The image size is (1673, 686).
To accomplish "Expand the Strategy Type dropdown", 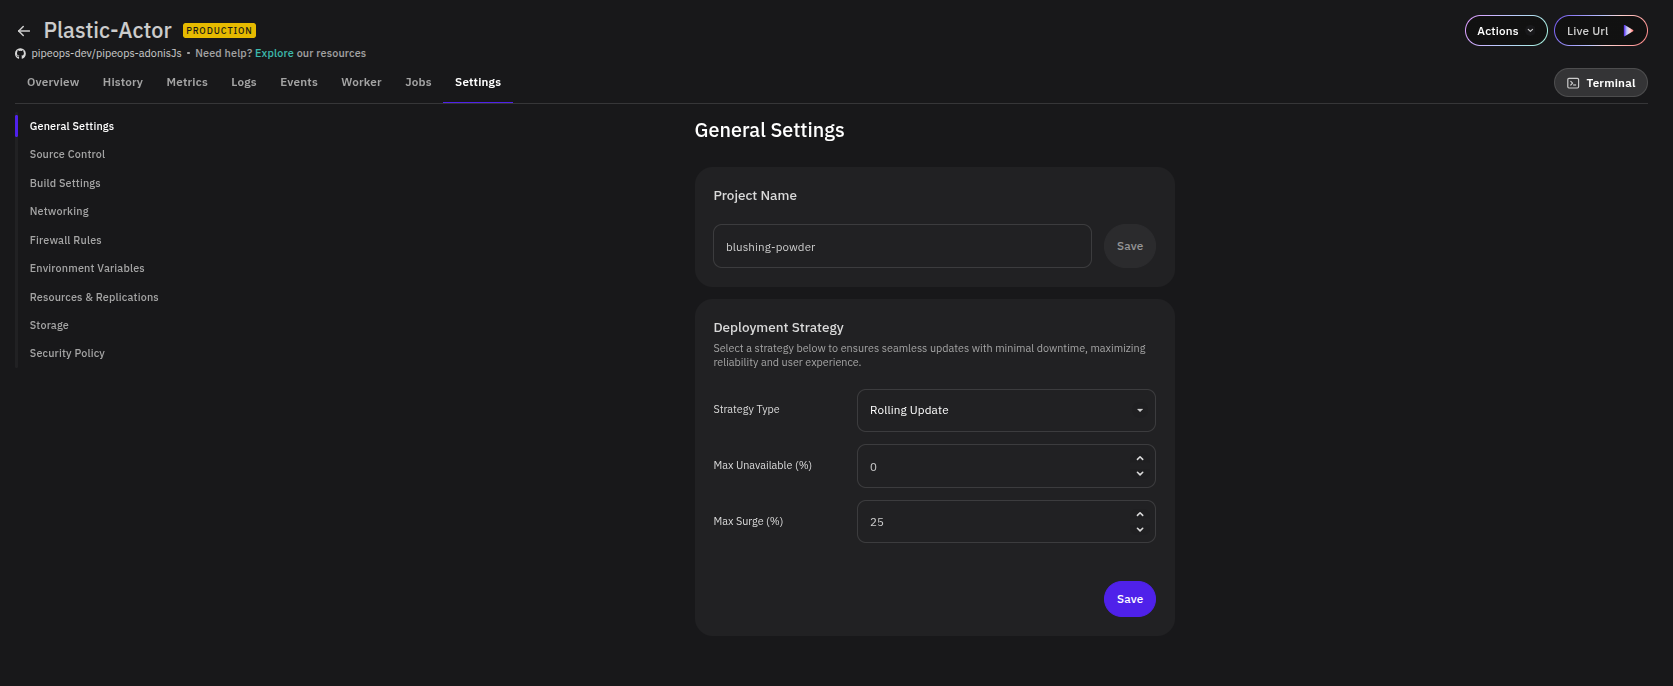I will pos(1006,410).
